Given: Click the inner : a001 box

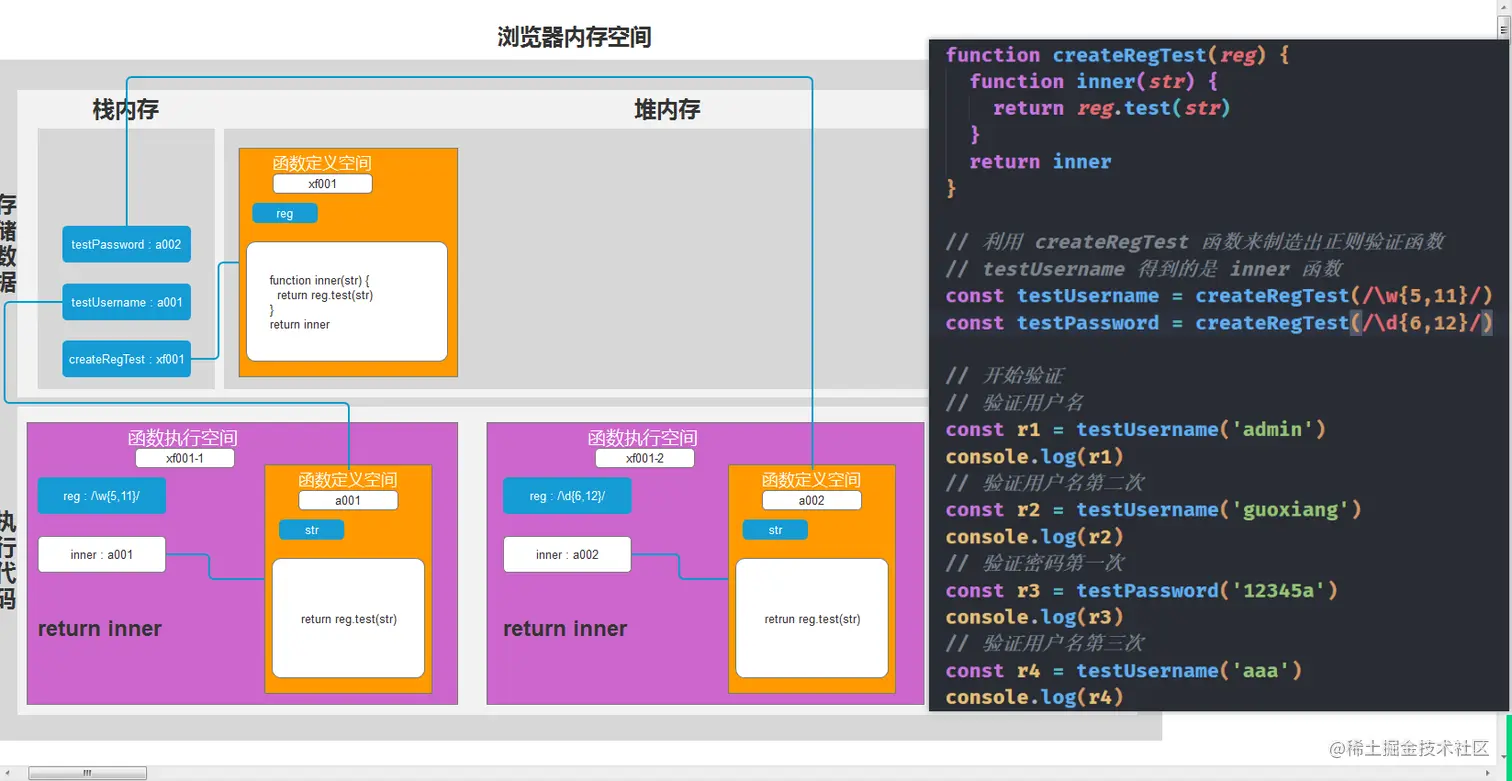Looking at the screenshot, I should pos(102,554).
